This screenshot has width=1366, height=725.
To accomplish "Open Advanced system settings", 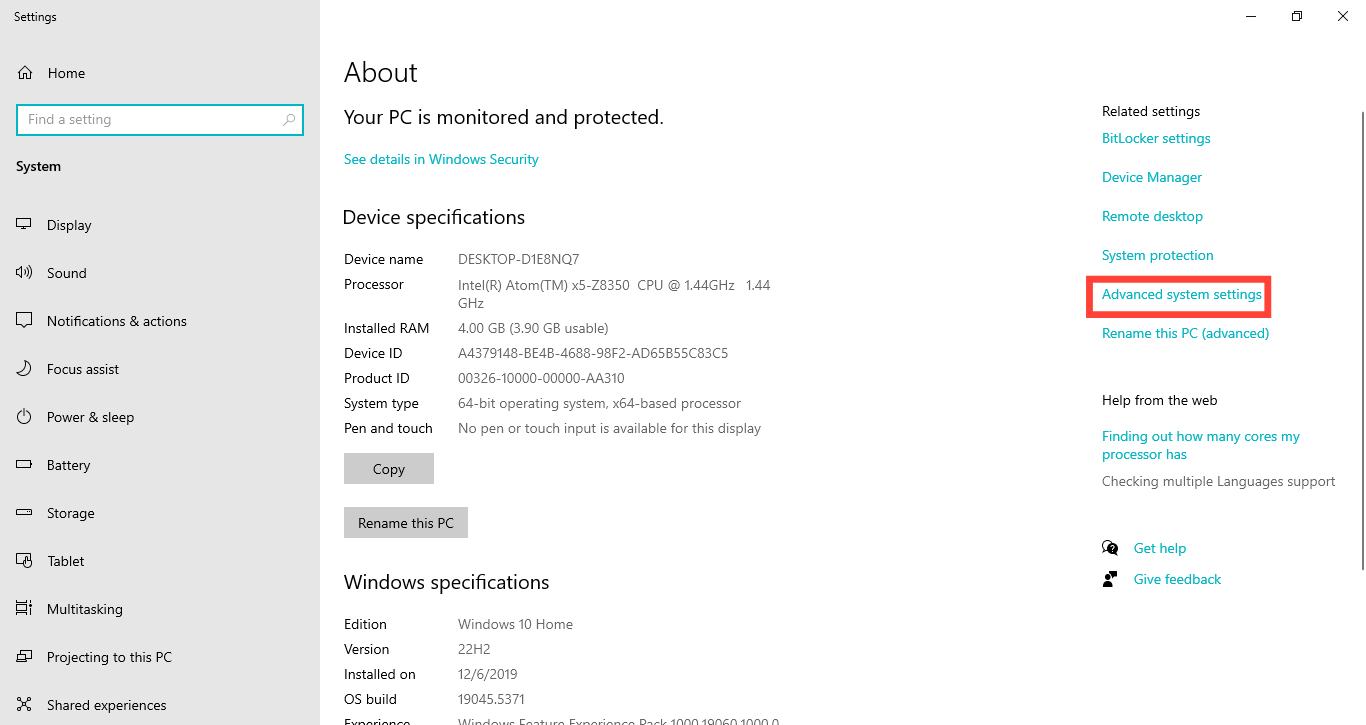I will [x=1180, y=295].
